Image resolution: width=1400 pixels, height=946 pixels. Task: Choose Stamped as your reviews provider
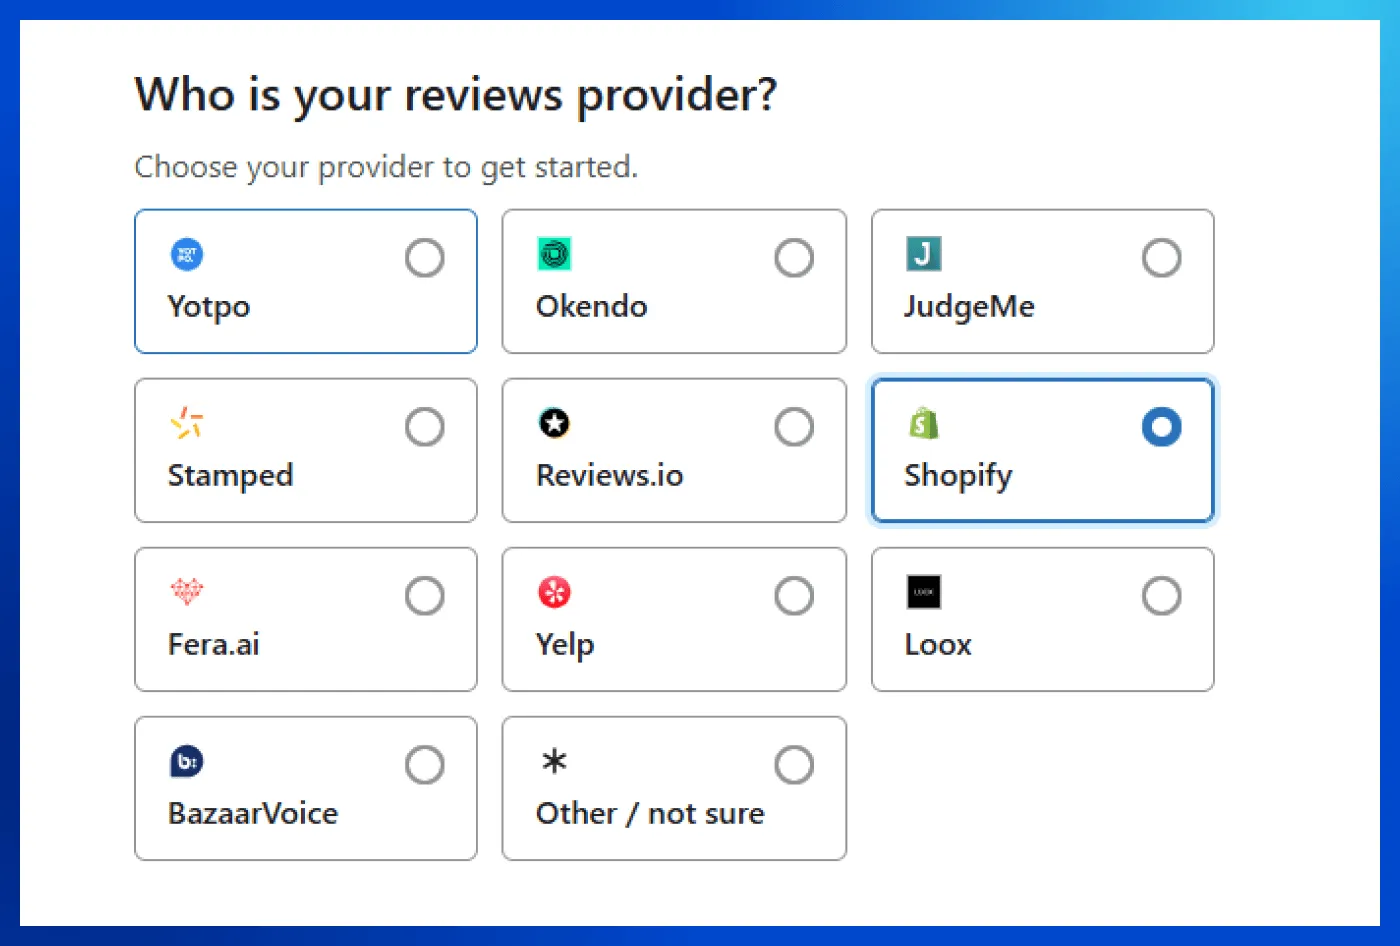point(305,450)
